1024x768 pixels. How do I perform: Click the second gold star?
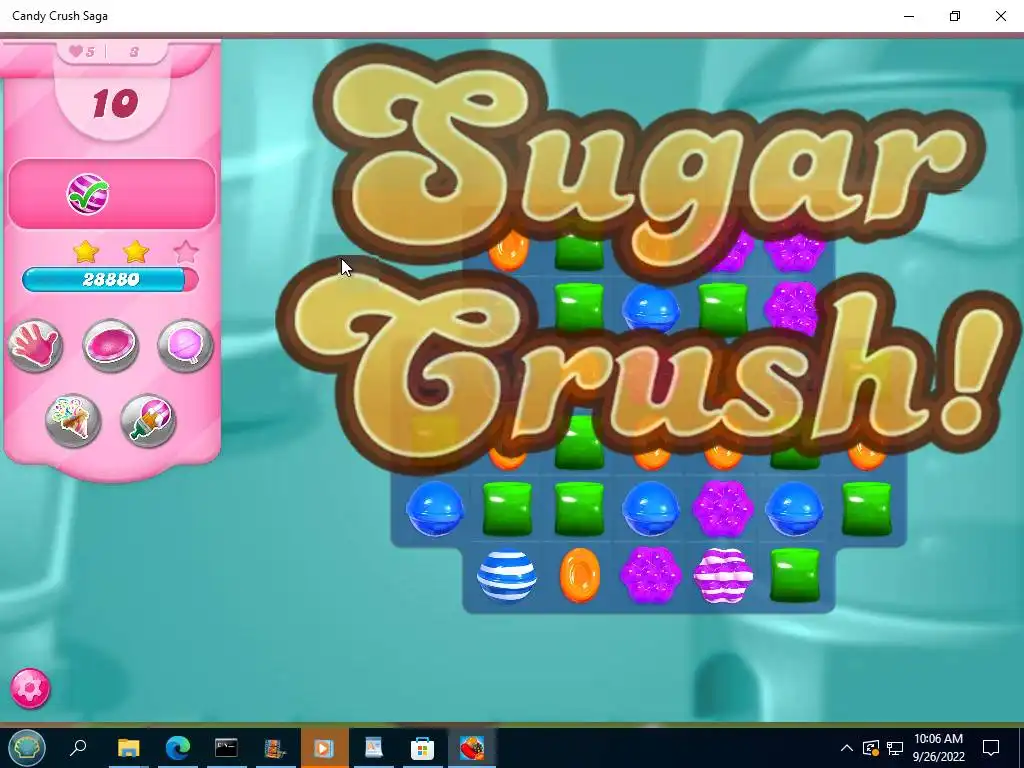point(135,251)
